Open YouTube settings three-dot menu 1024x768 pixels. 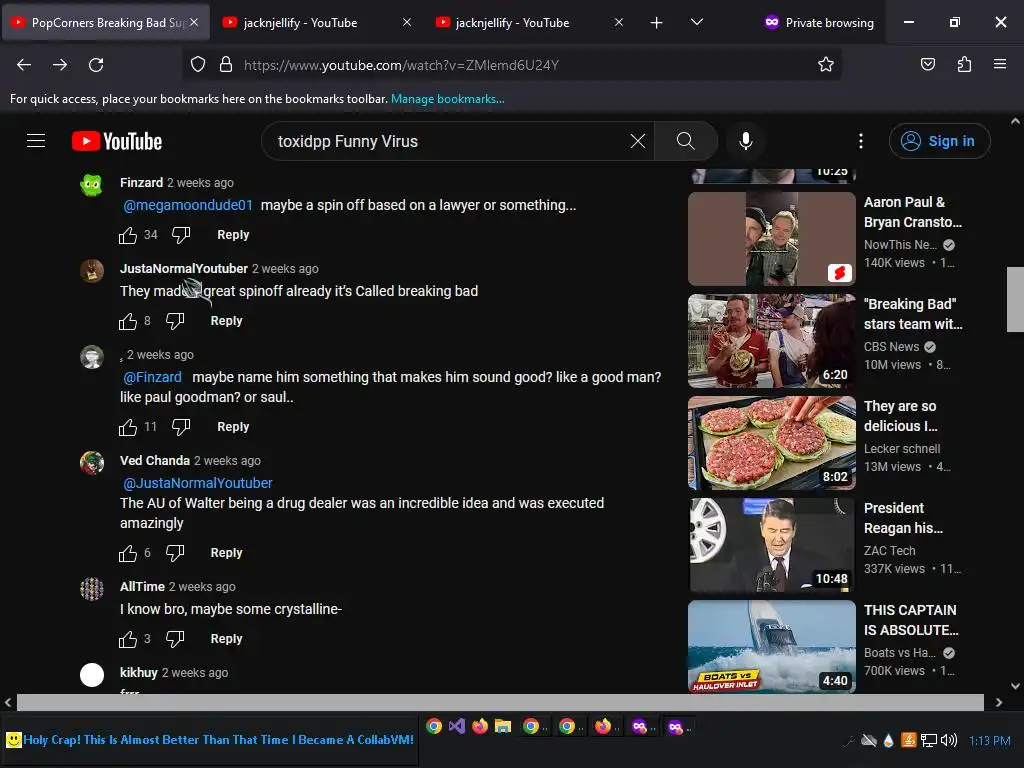pyautogui.click(x=861, y=141)
